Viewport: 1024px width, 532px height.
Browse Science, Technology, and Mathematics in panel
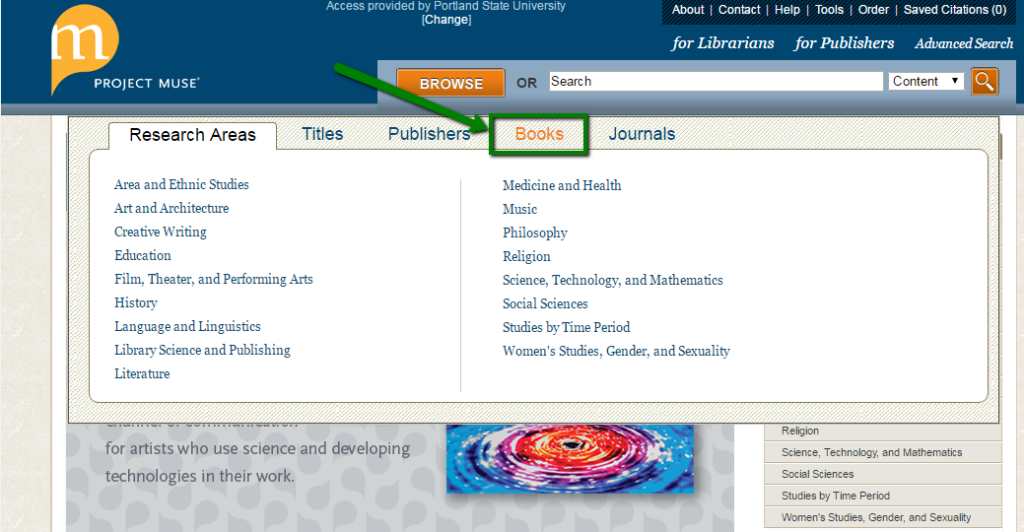pos(613,280)
